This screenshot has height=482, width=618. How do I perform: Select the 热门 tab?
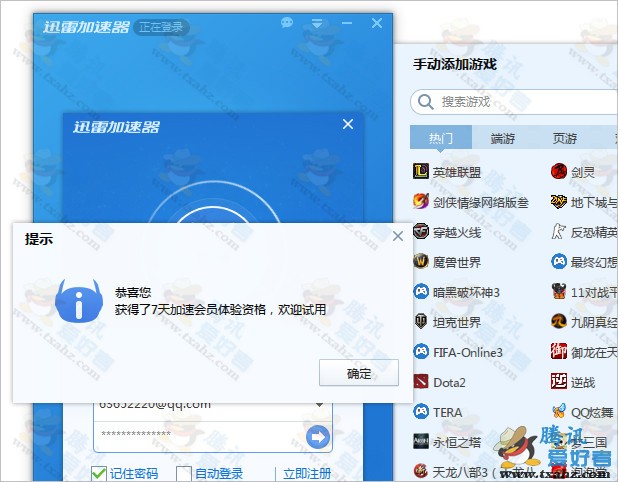tap(441, 138)
